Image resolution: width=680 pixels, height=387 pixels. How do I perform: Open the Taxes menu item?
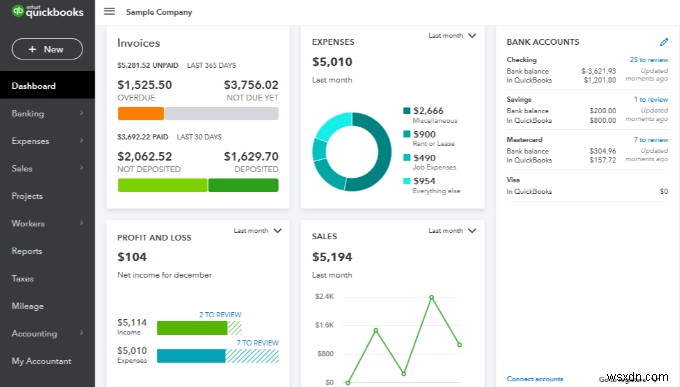(23, 279)
